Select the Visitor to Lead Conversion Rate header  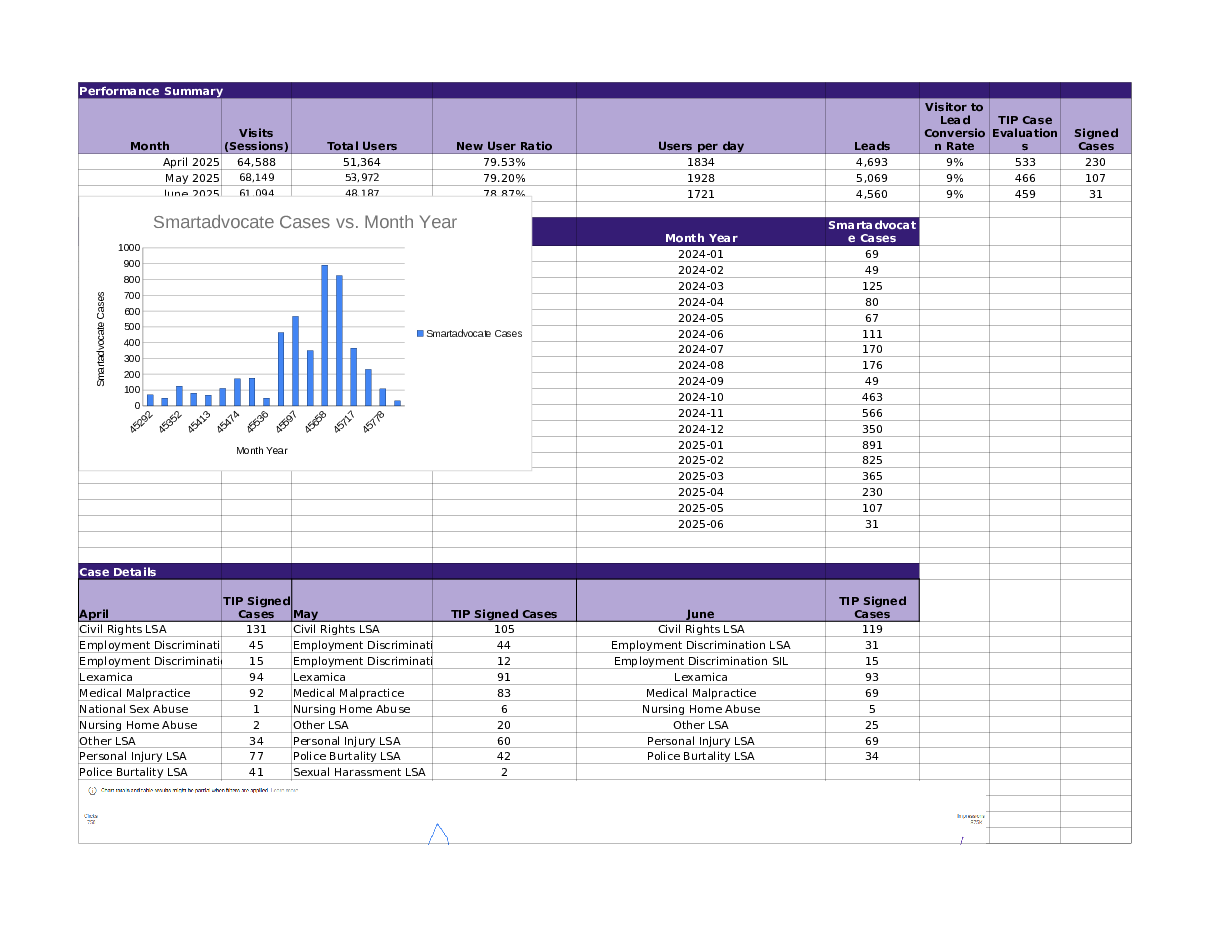(x=953, y=126)
